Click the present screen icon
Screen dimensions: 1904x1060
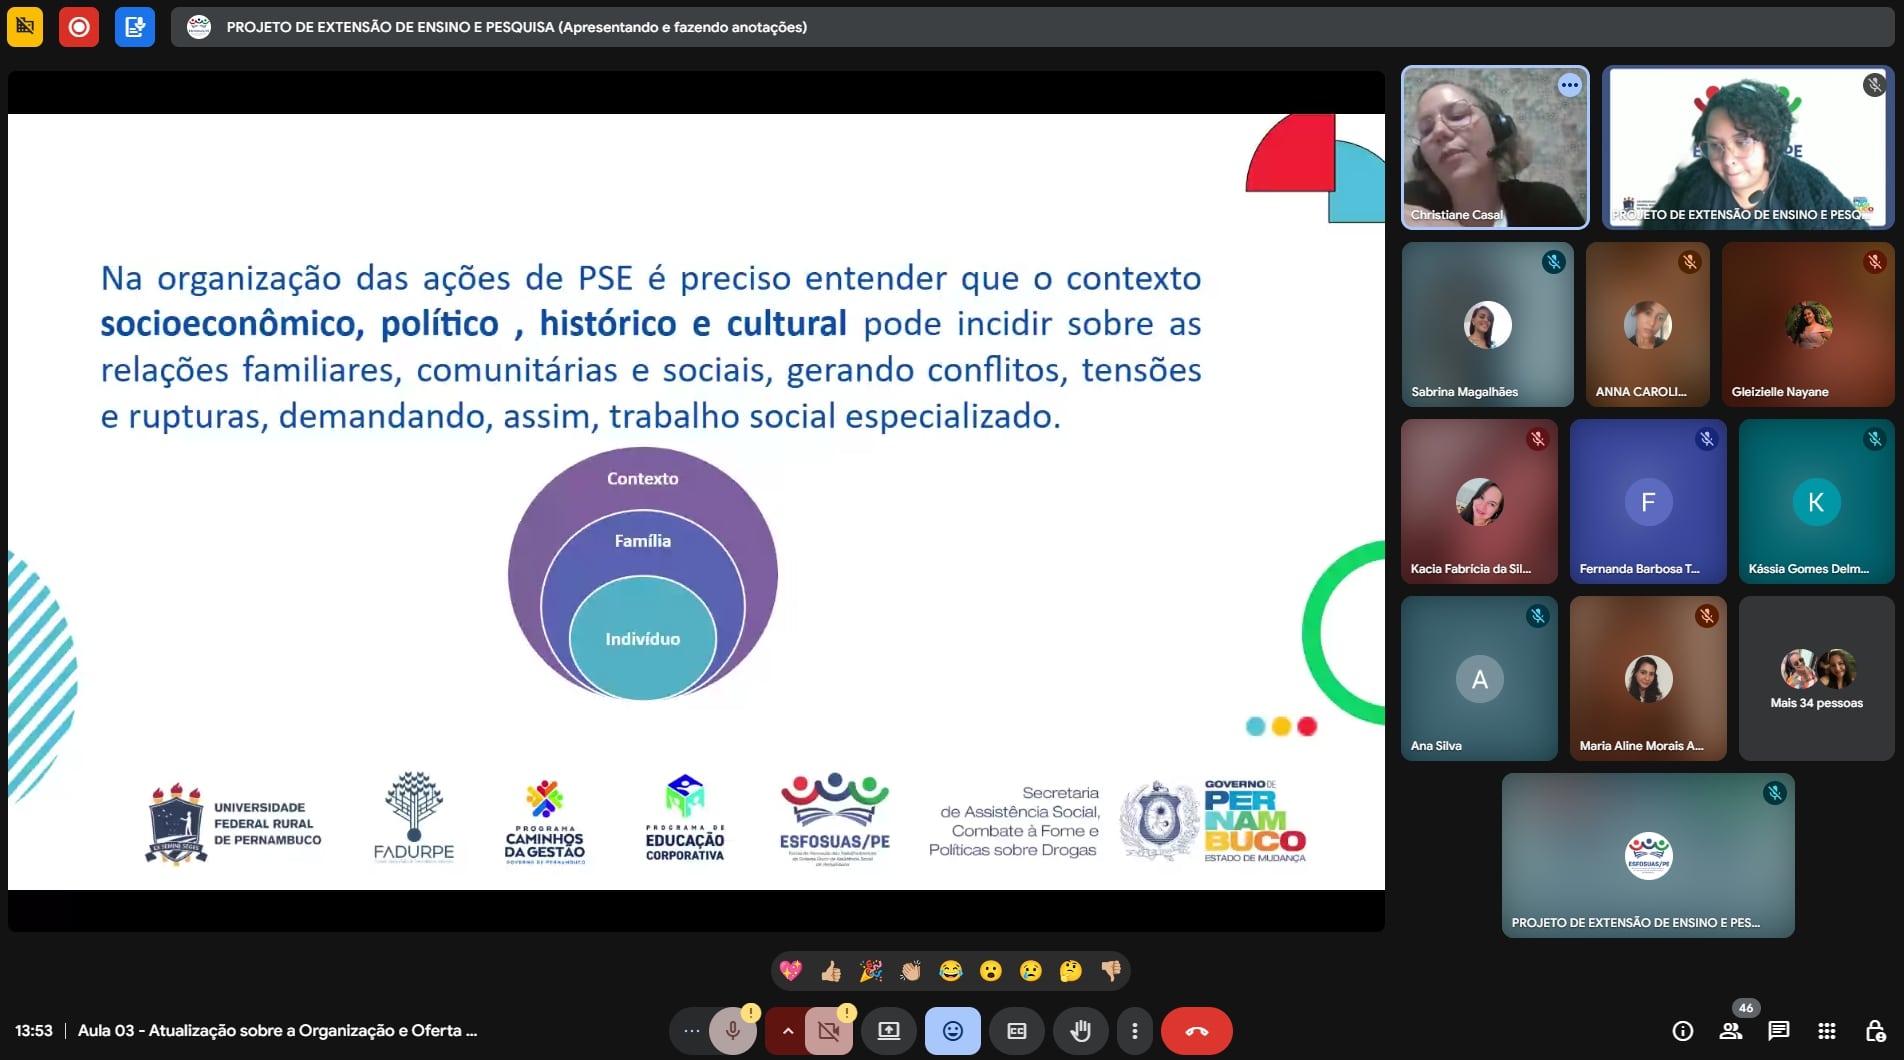tap(889, 1031)
